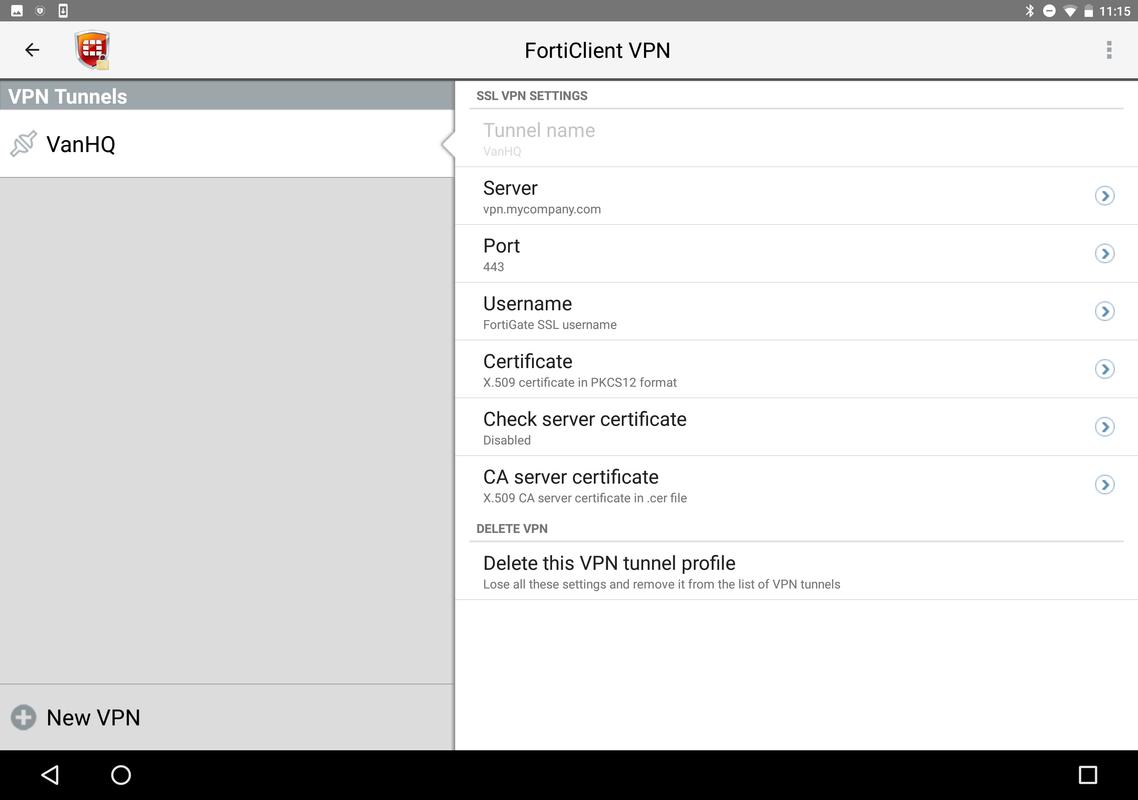This screenshot has width=1138, height=800.
Task: Click the FortiClient VPN title
Action: coord(597,50)
